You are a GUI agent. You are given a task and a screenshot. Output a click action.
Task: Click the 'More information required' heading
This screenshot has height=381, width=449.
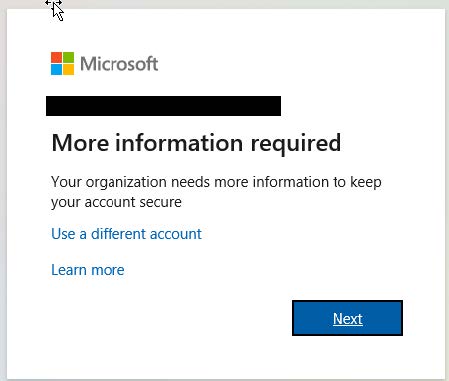(196, 144)
